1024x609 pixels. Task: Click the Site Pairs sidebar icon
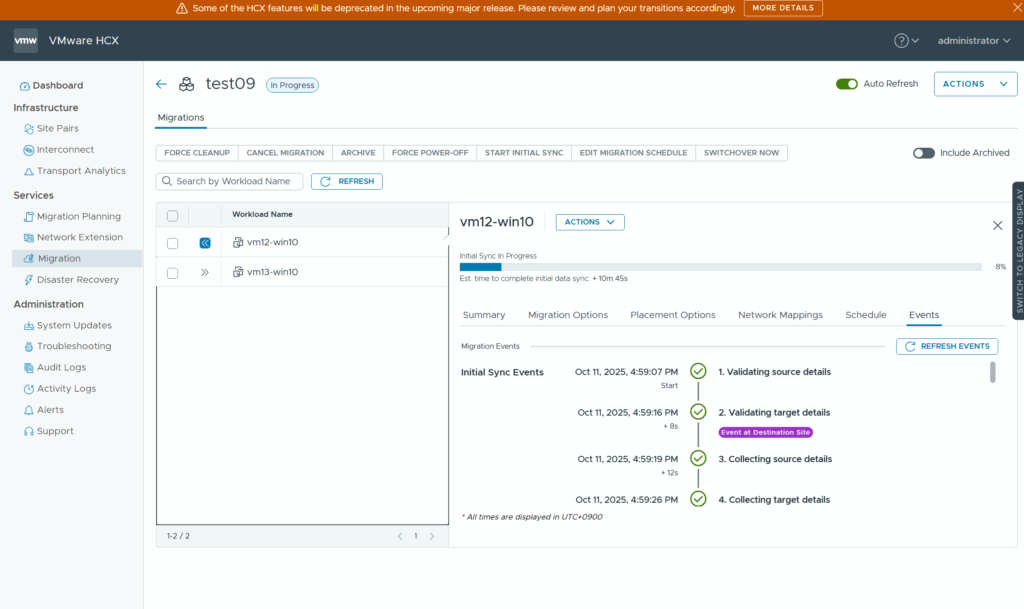click(x=29, y=129)
